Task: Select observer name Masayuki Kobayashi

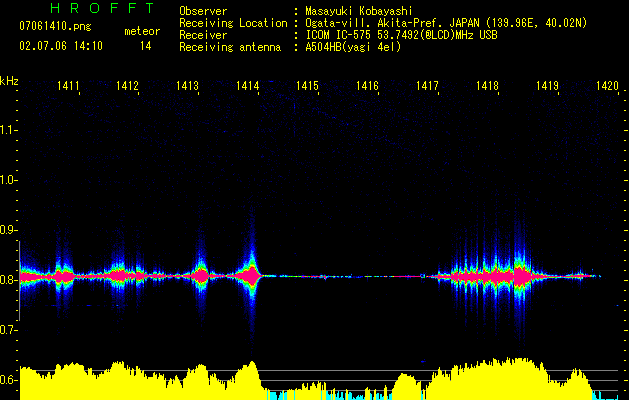Action: [x=358, y=11]
